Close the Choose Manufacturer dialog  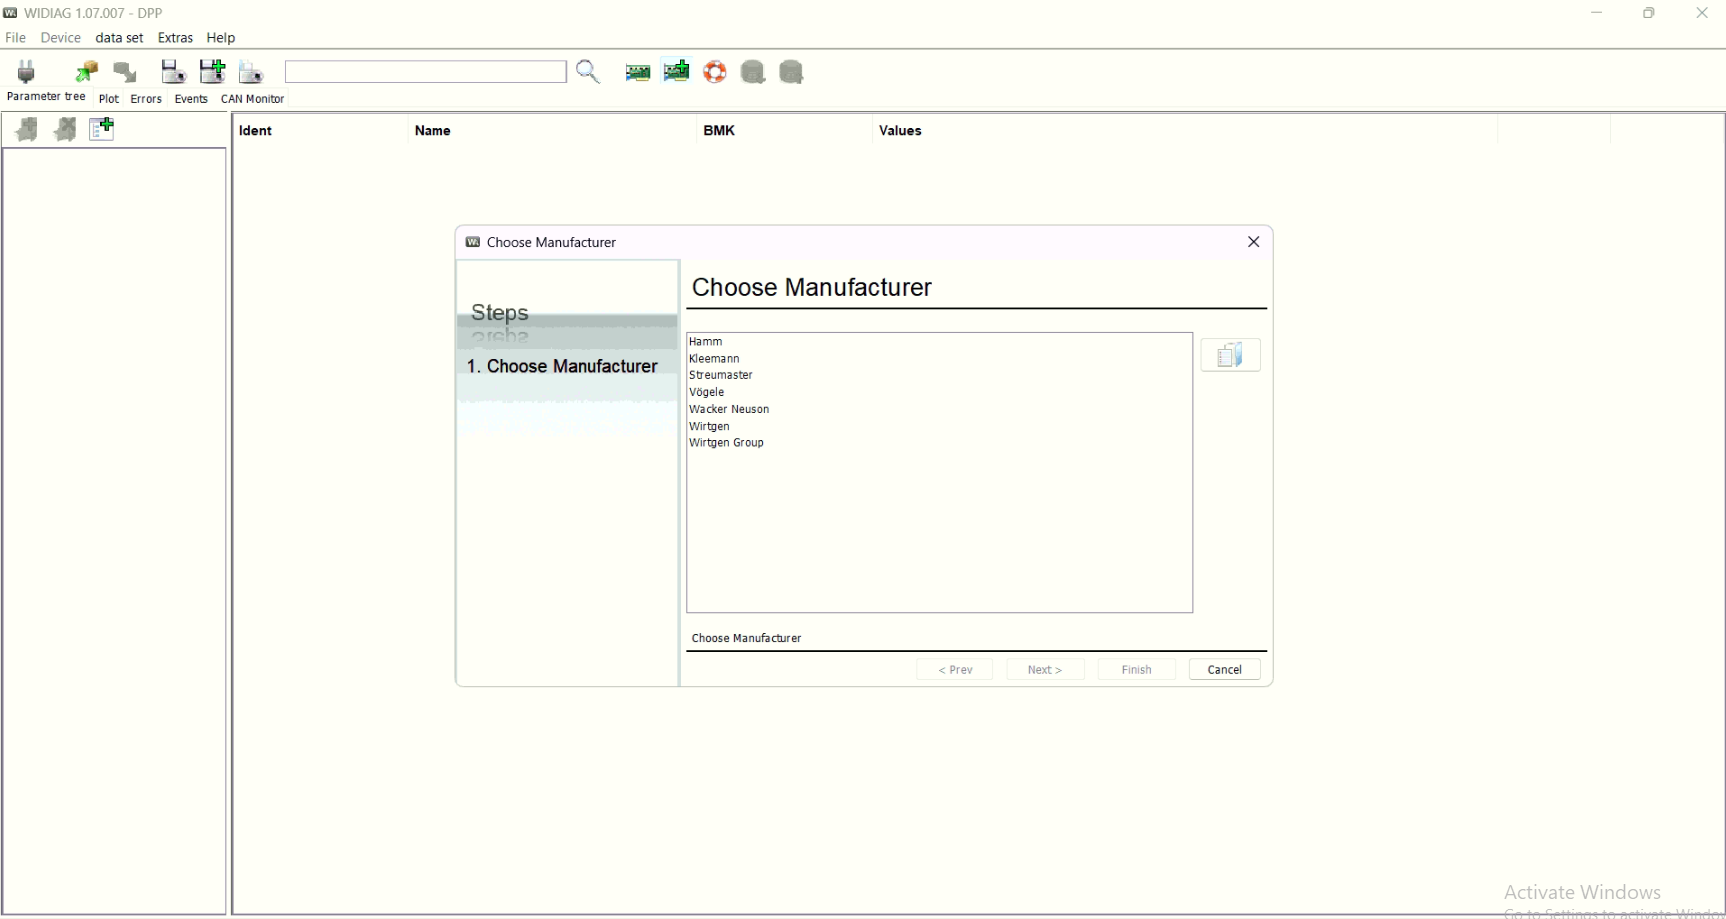(1253, 242)
